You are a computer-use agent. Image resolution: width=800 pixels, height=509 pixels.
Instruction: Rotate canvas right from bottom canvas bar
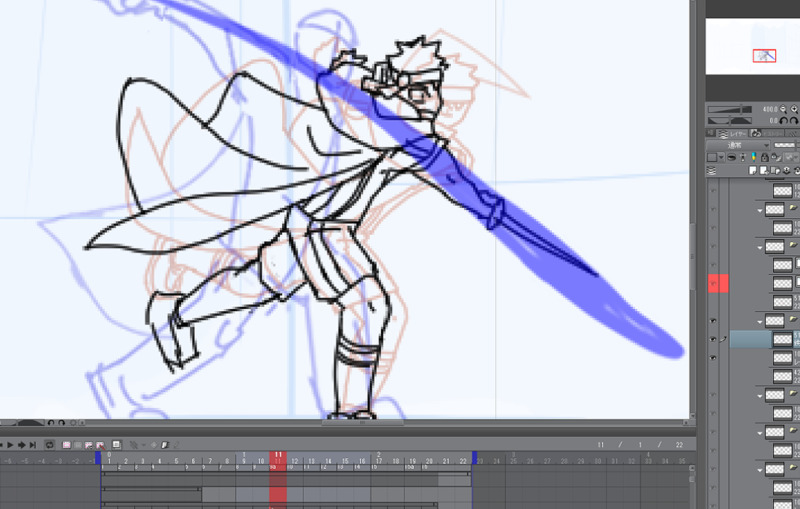[x=61, y=423]
